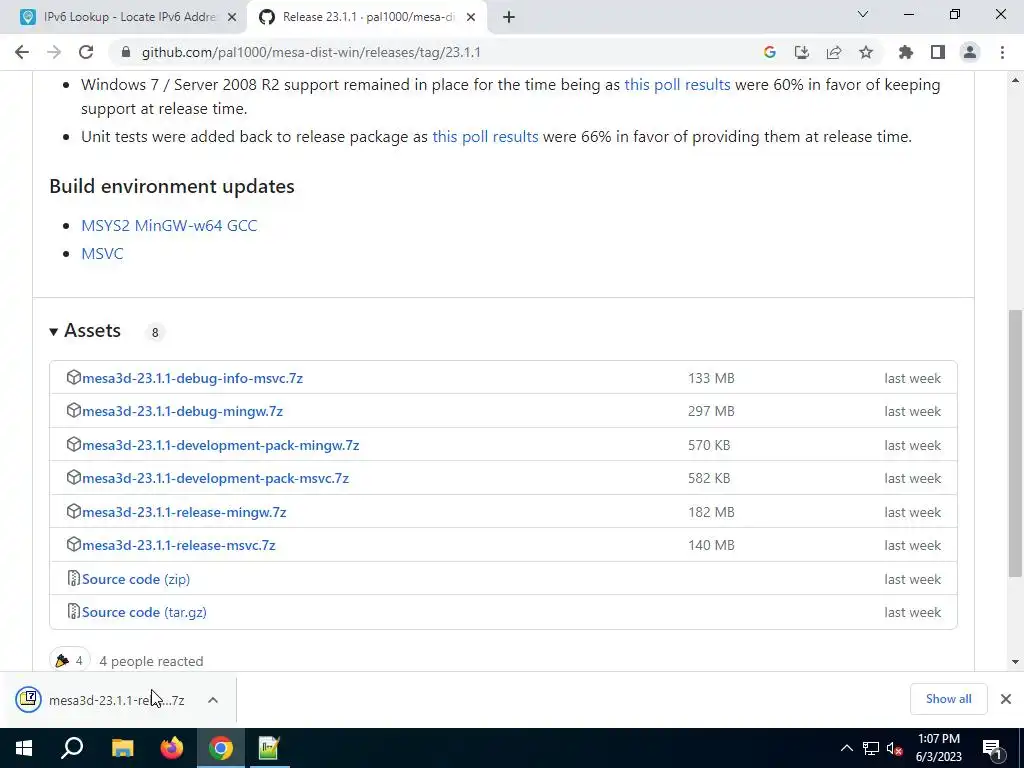Open Chrome three-dot menu
Image resolution: width=1024 pixels, height=768 pixels.
click(1002, 52)
